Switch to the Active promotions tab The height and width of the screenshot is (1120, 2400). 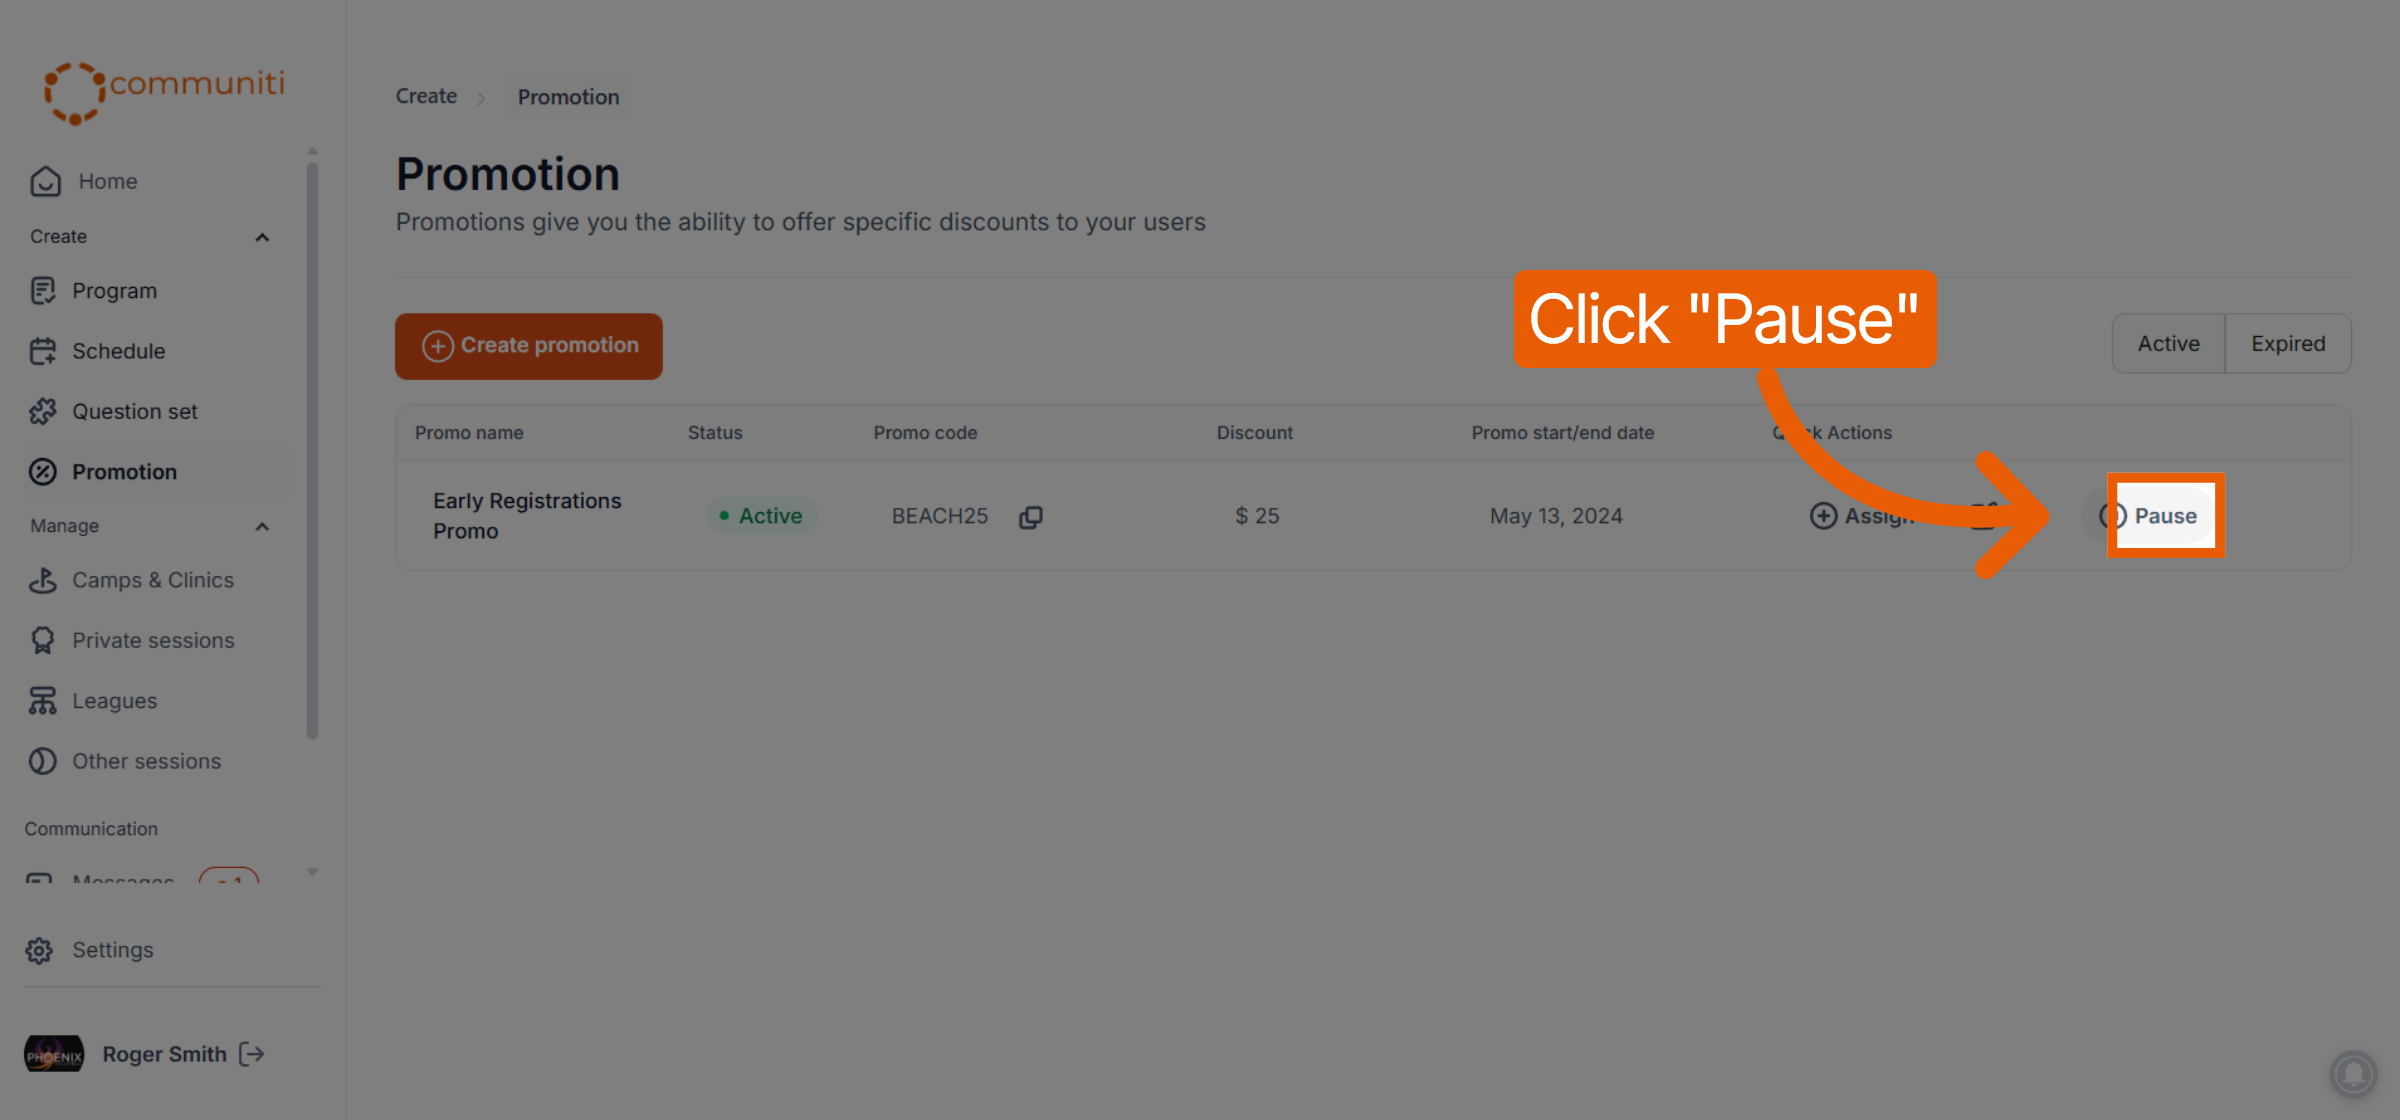pos(2168,343)
